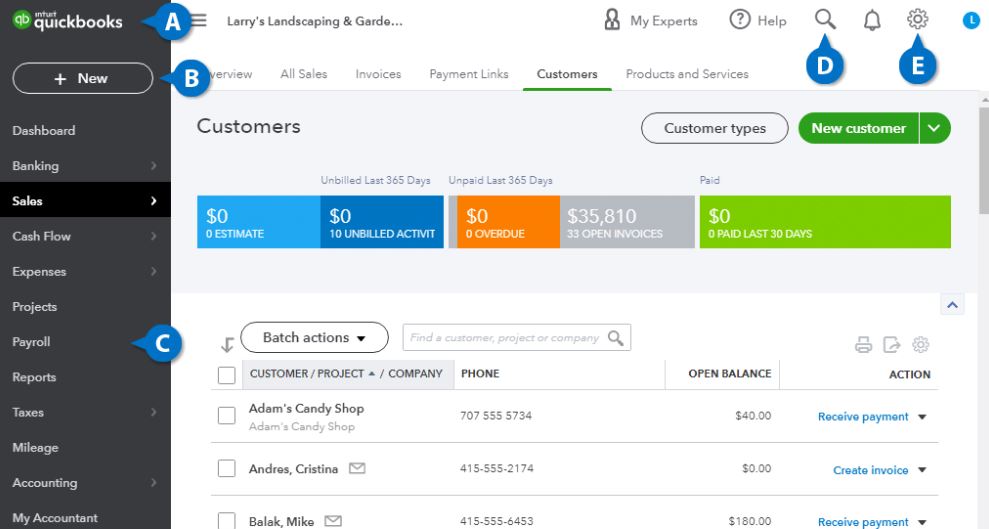Open the Settings gear in header

(917, 19)
